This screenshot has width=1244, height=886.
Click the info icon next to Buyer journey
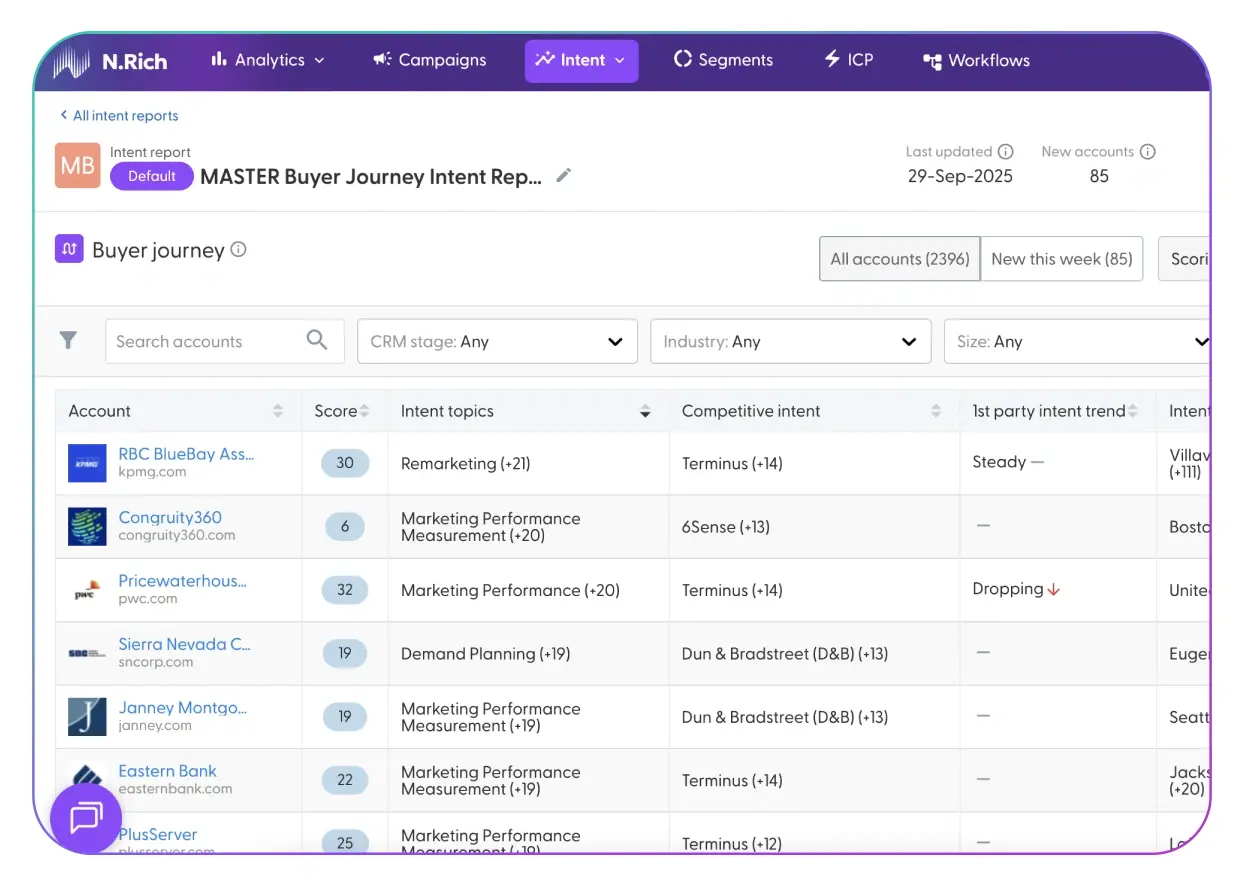pyautogui.click(x=238, y=250)
